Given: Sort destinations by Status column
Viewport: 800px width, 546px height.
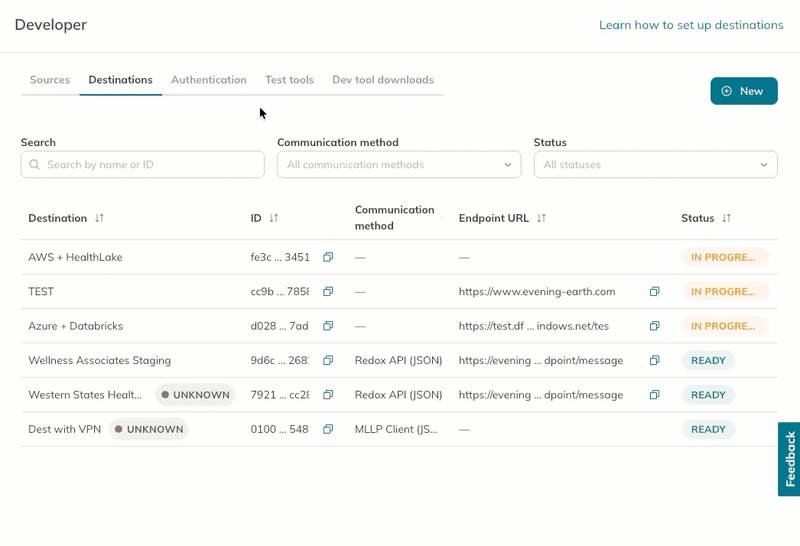Looking at the screenshot, I should tap(727, 218).
